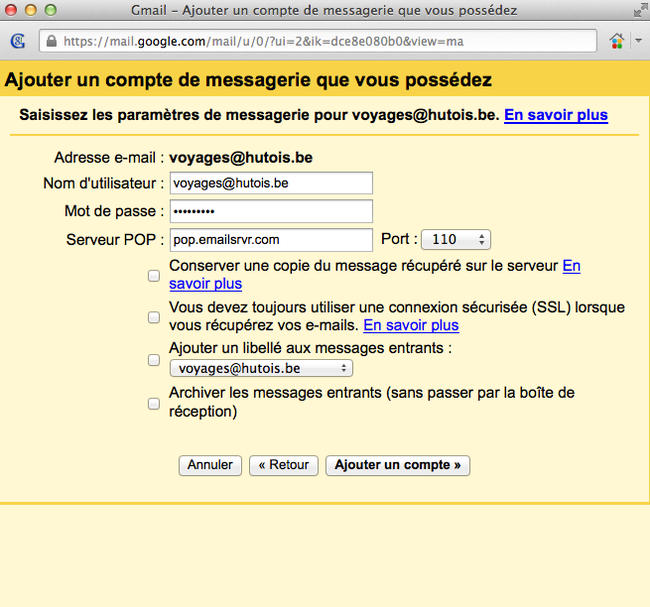
Task: Open the En savoir plus link in header
Action: tap(556, 115)
